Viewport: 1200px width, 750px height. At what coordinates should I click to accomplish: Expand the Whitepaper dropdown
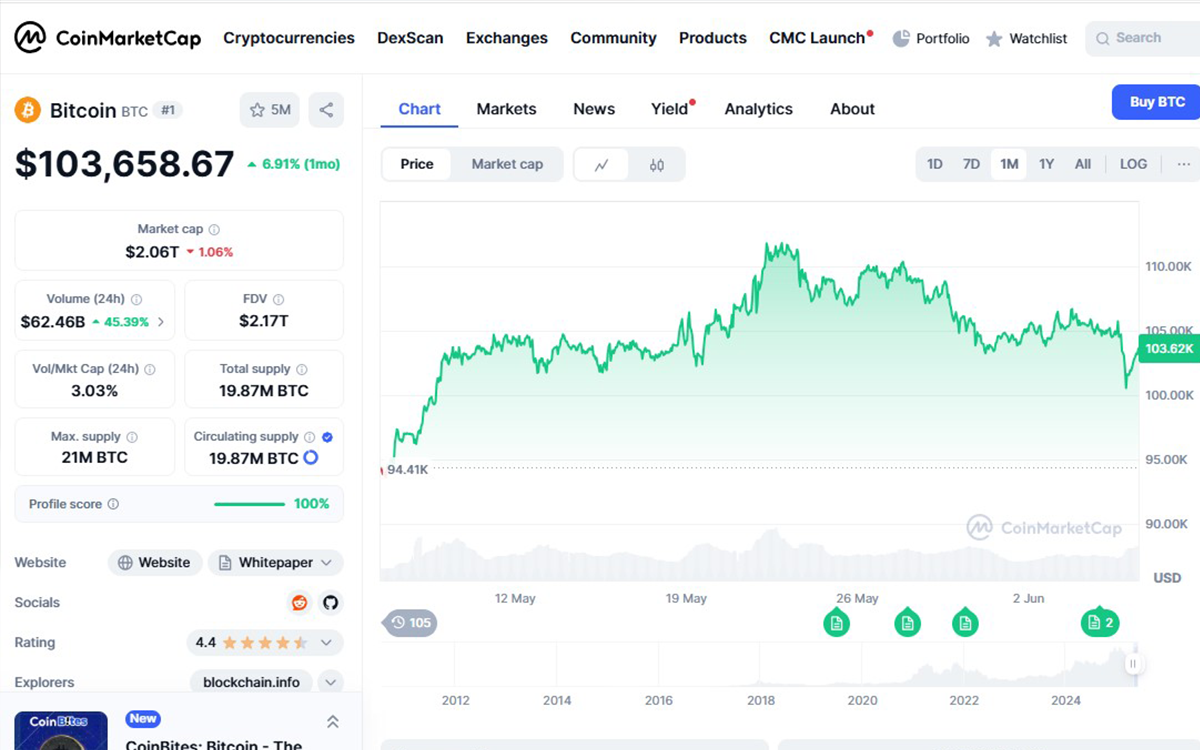pyautogui.click(x=275, y=562)
